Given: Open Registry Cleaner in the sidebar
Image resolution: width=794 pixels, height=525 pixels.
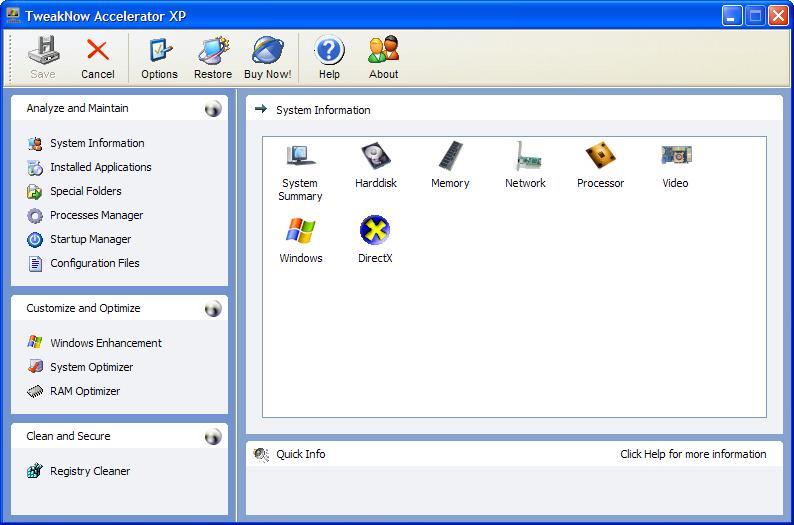Looking at the screenshot, I should 79,471.
